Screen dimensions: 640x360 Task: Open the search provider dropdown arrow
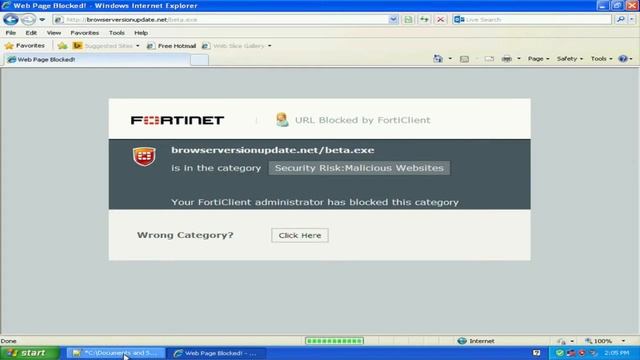click(x=632, y=20)
